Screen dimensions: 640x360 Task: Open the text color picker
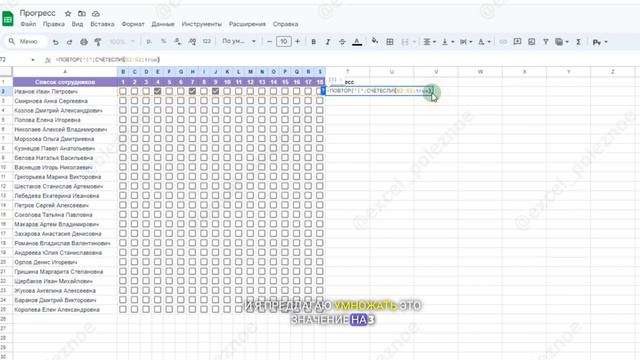click(x=357, y=42)
